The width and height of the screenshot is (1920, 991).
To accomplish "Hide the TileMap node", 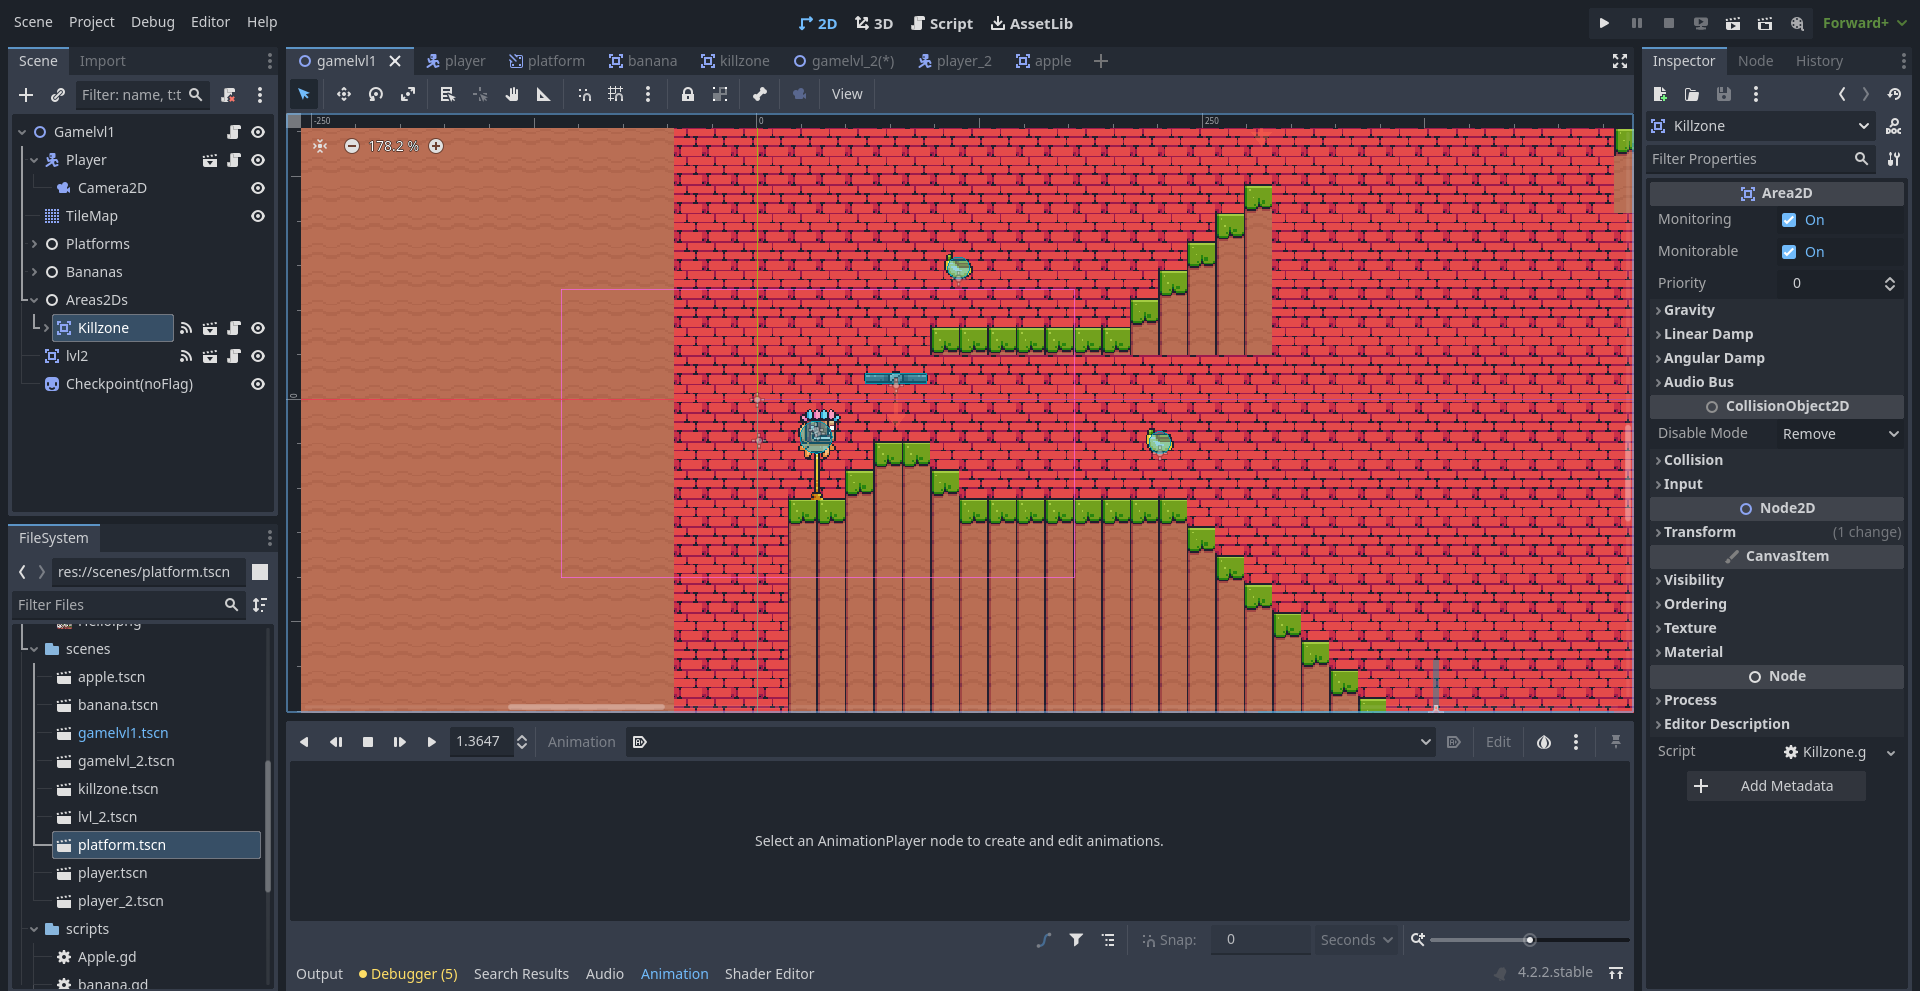I will point(258,216).
